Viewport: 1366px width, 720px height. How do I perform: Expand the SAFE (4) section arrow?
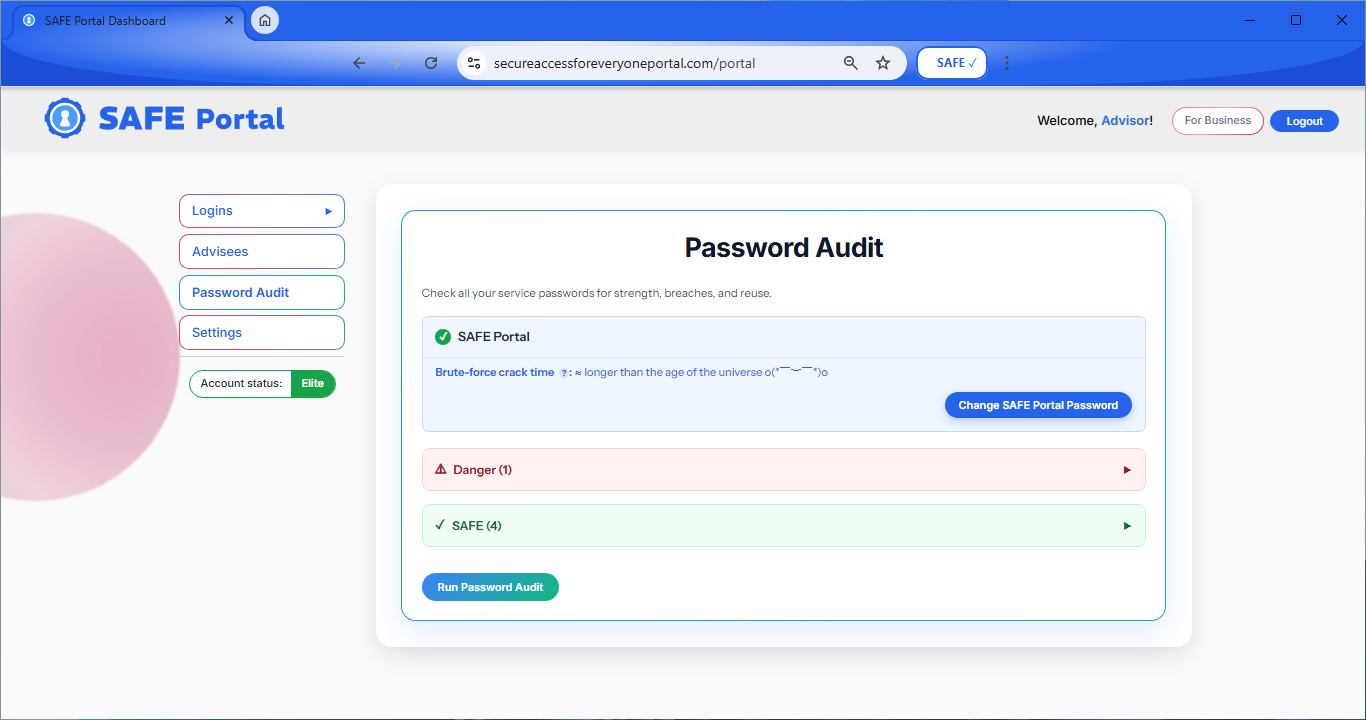pos(1127,526)
